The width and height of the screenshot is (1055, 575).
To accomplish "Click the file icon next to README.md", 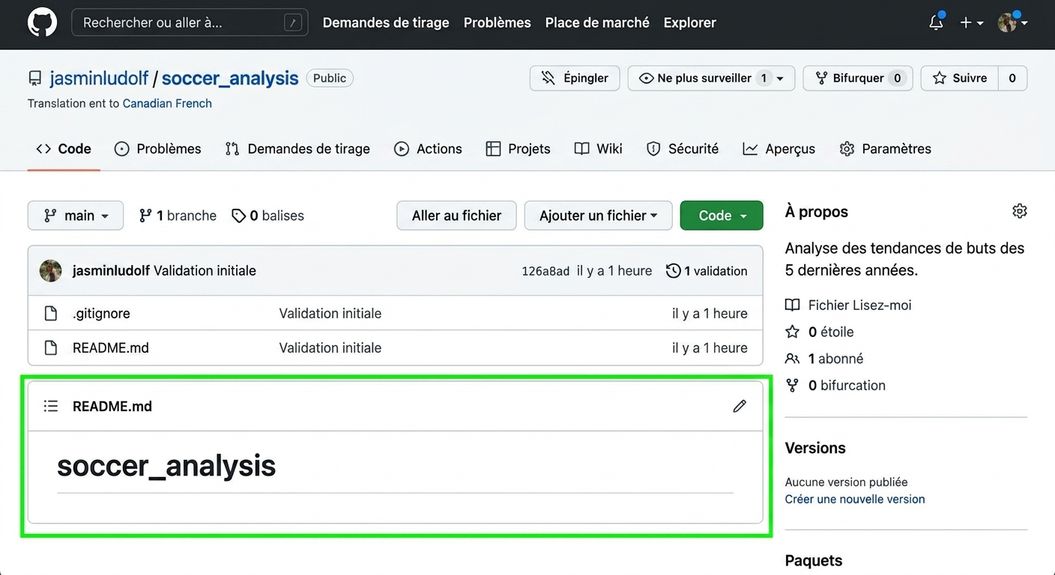I will (50, 348).
